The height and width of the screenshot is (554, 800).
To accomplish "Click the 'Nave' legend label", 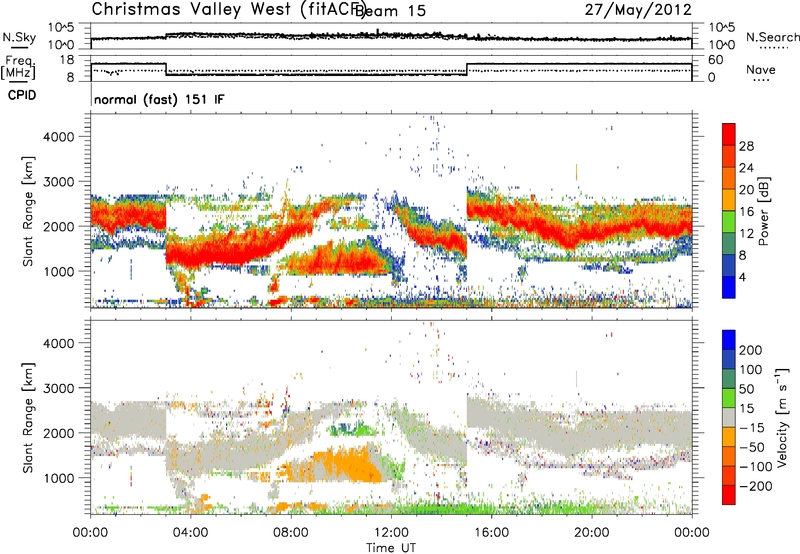I will [761, 70].
